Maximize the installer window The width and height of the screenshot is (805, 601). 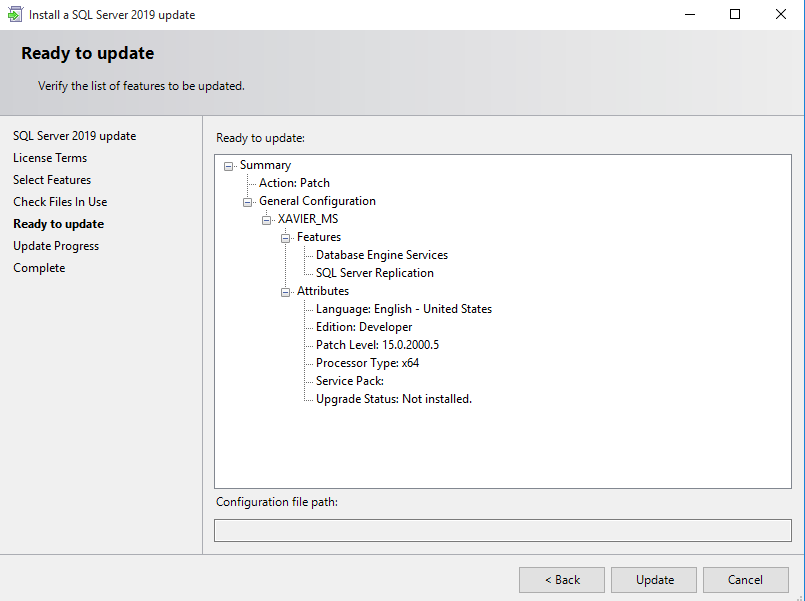(735, 14)
